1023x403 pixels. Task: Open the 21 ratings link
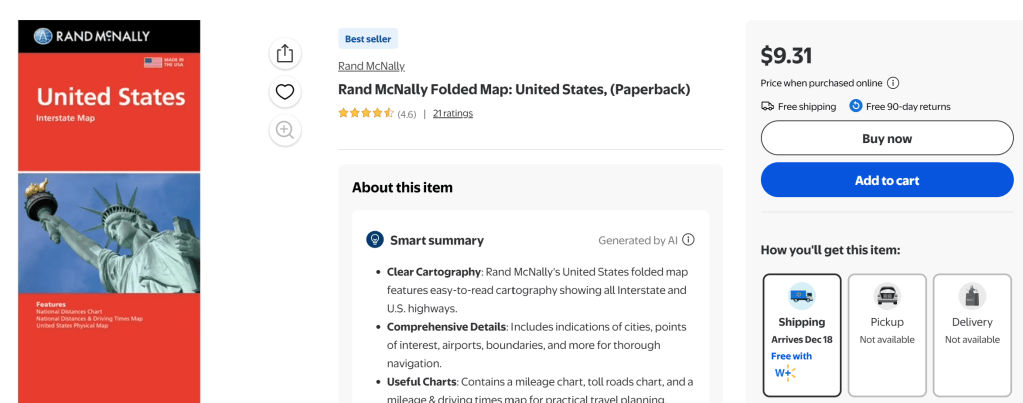pos(453,113)
